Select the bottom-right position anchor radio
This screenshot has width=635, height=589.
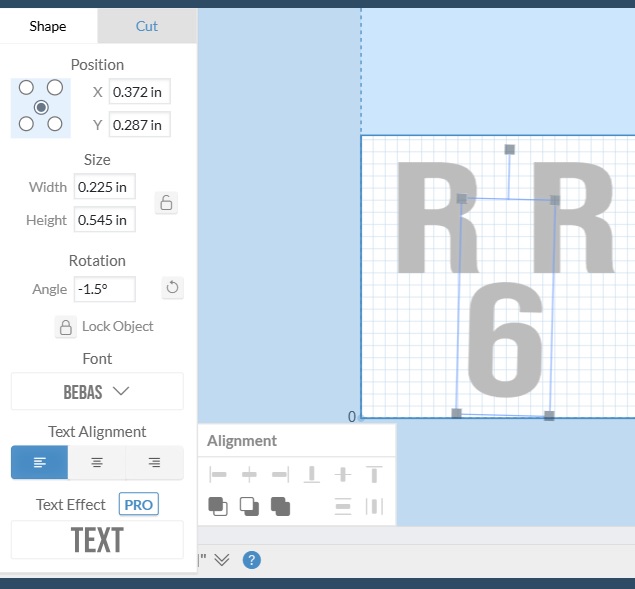pos(55,124)
